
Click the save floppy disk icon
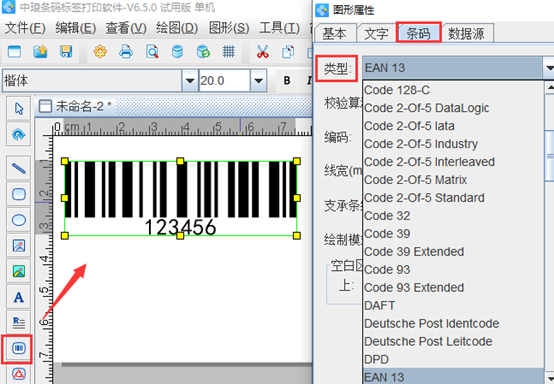(66, 52)
